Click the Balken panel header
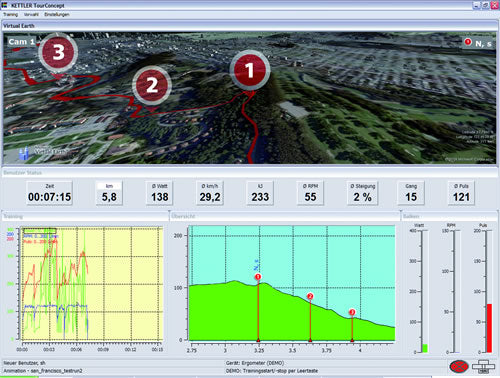The height and width of the screenshot is (378, 500). click(x=450, y=216)
